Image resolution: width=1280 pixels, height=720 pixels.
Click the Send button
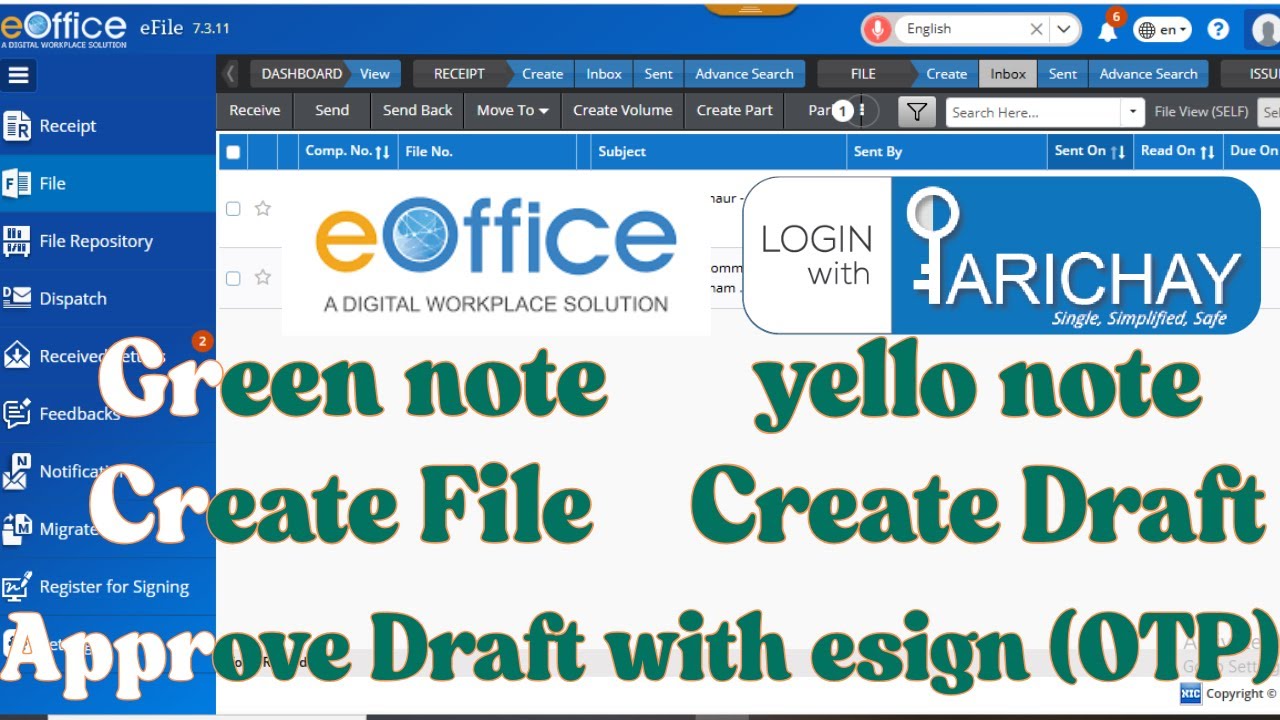click(332, 110)
